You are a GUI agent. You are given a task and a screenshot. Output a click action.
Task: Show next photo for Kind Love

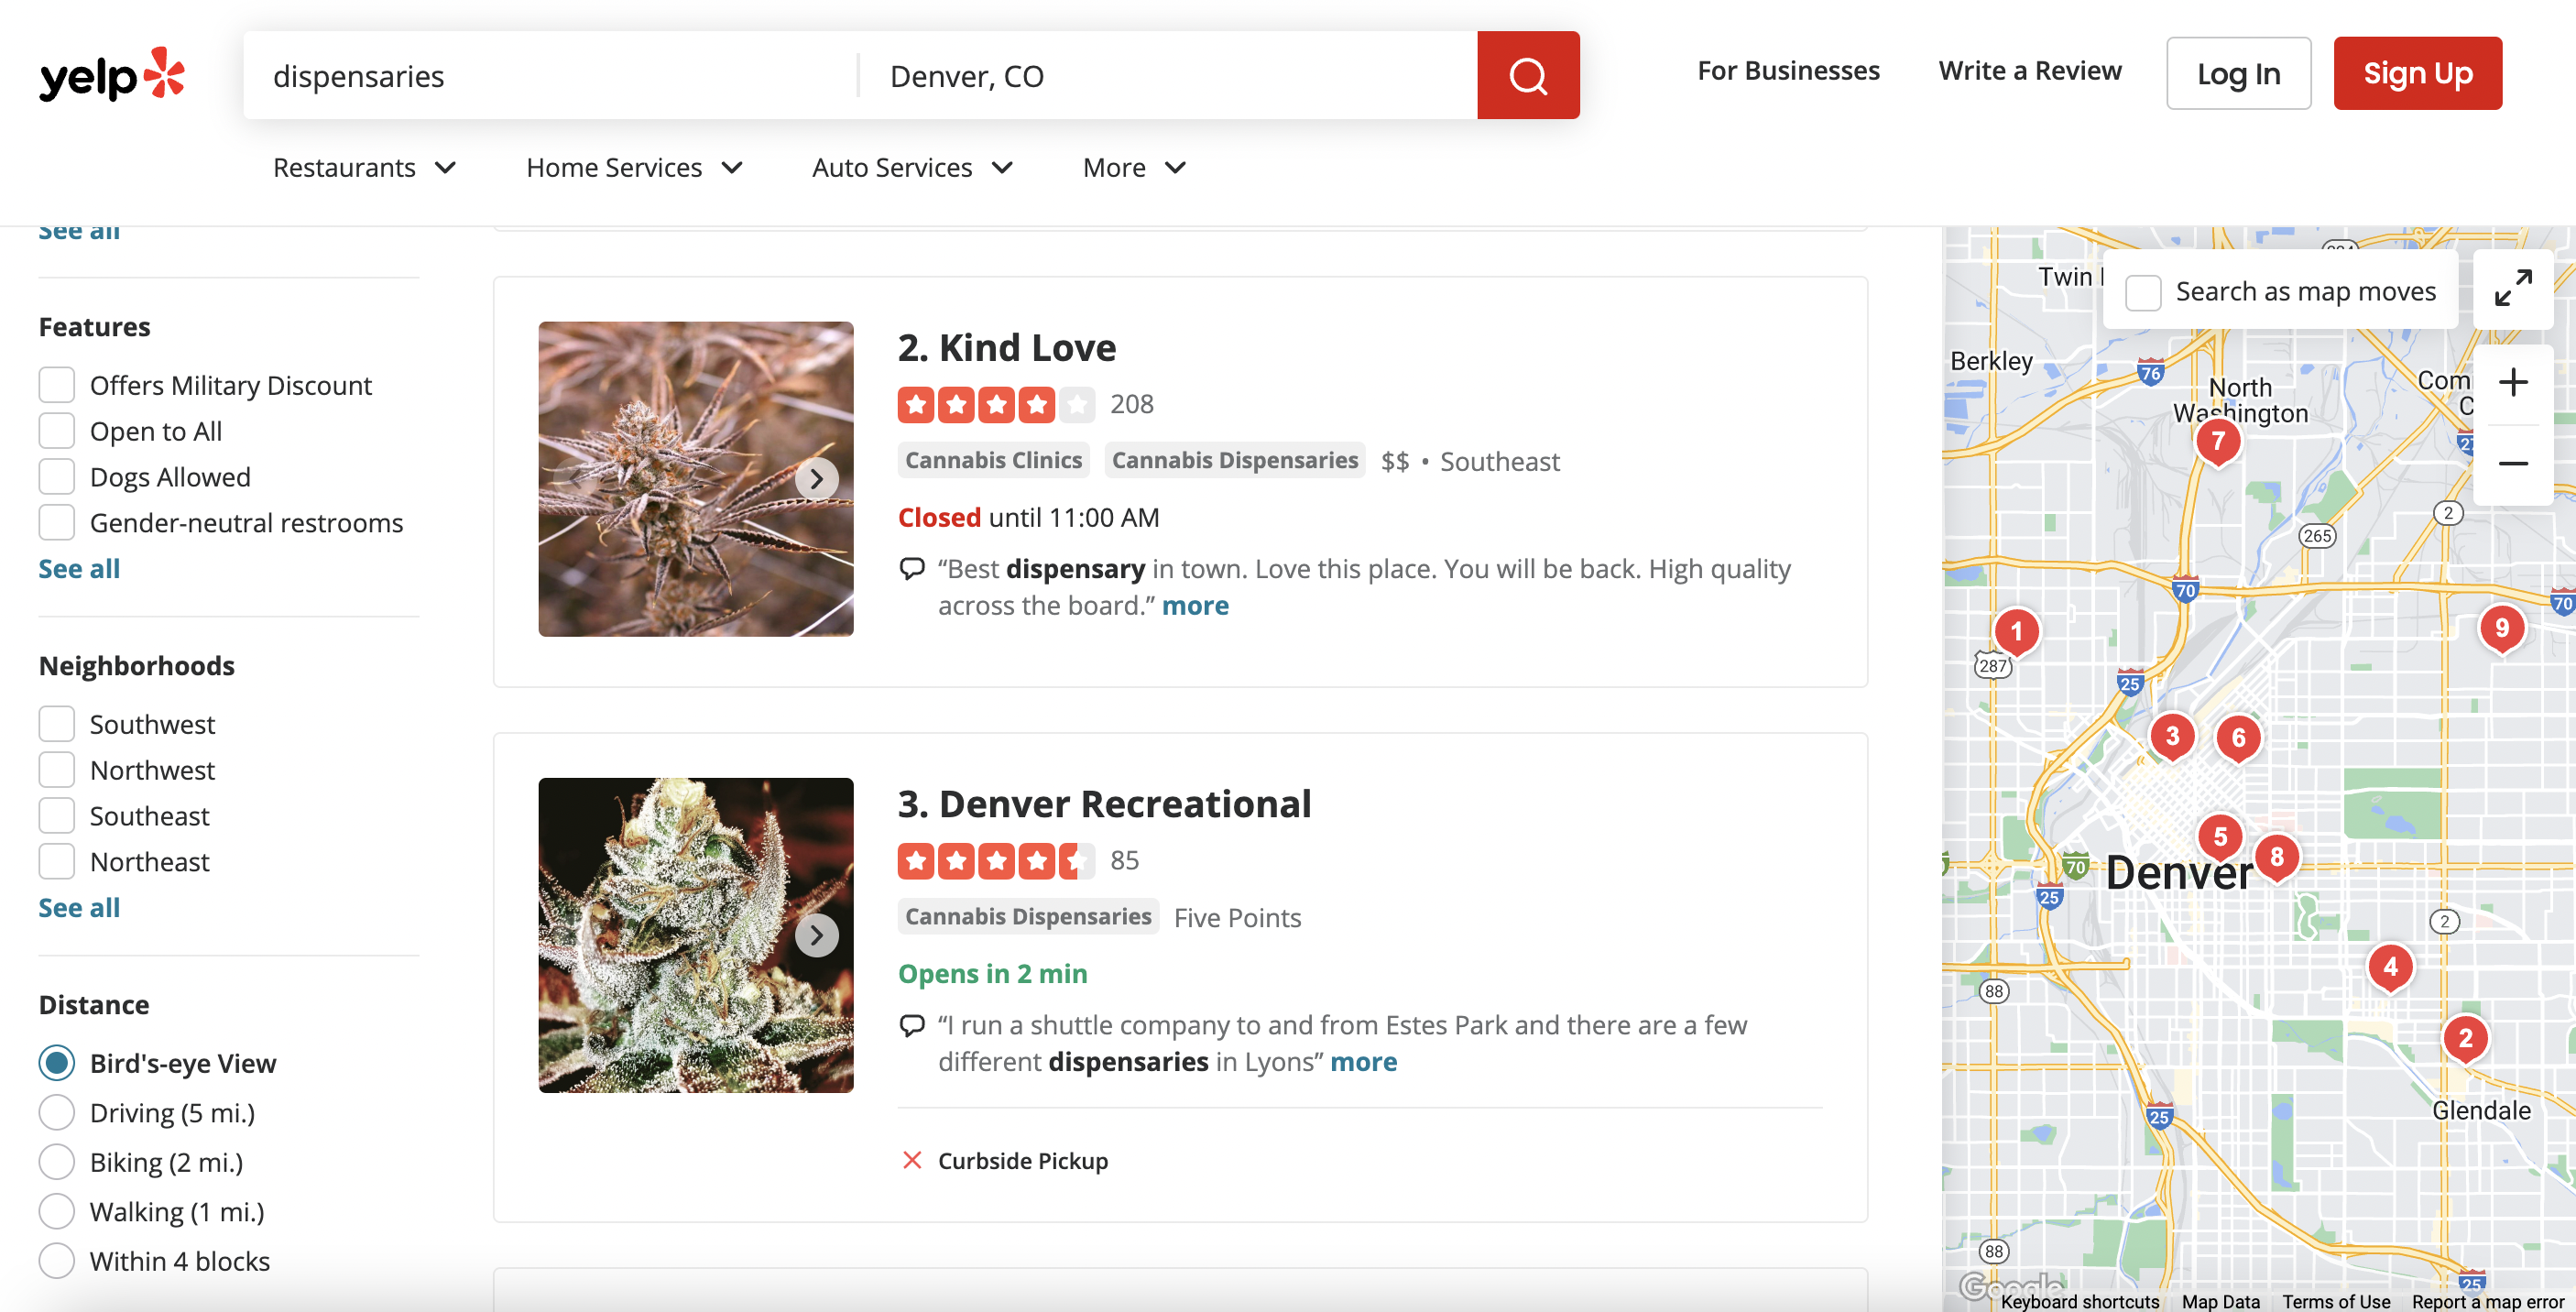[816, 479]
